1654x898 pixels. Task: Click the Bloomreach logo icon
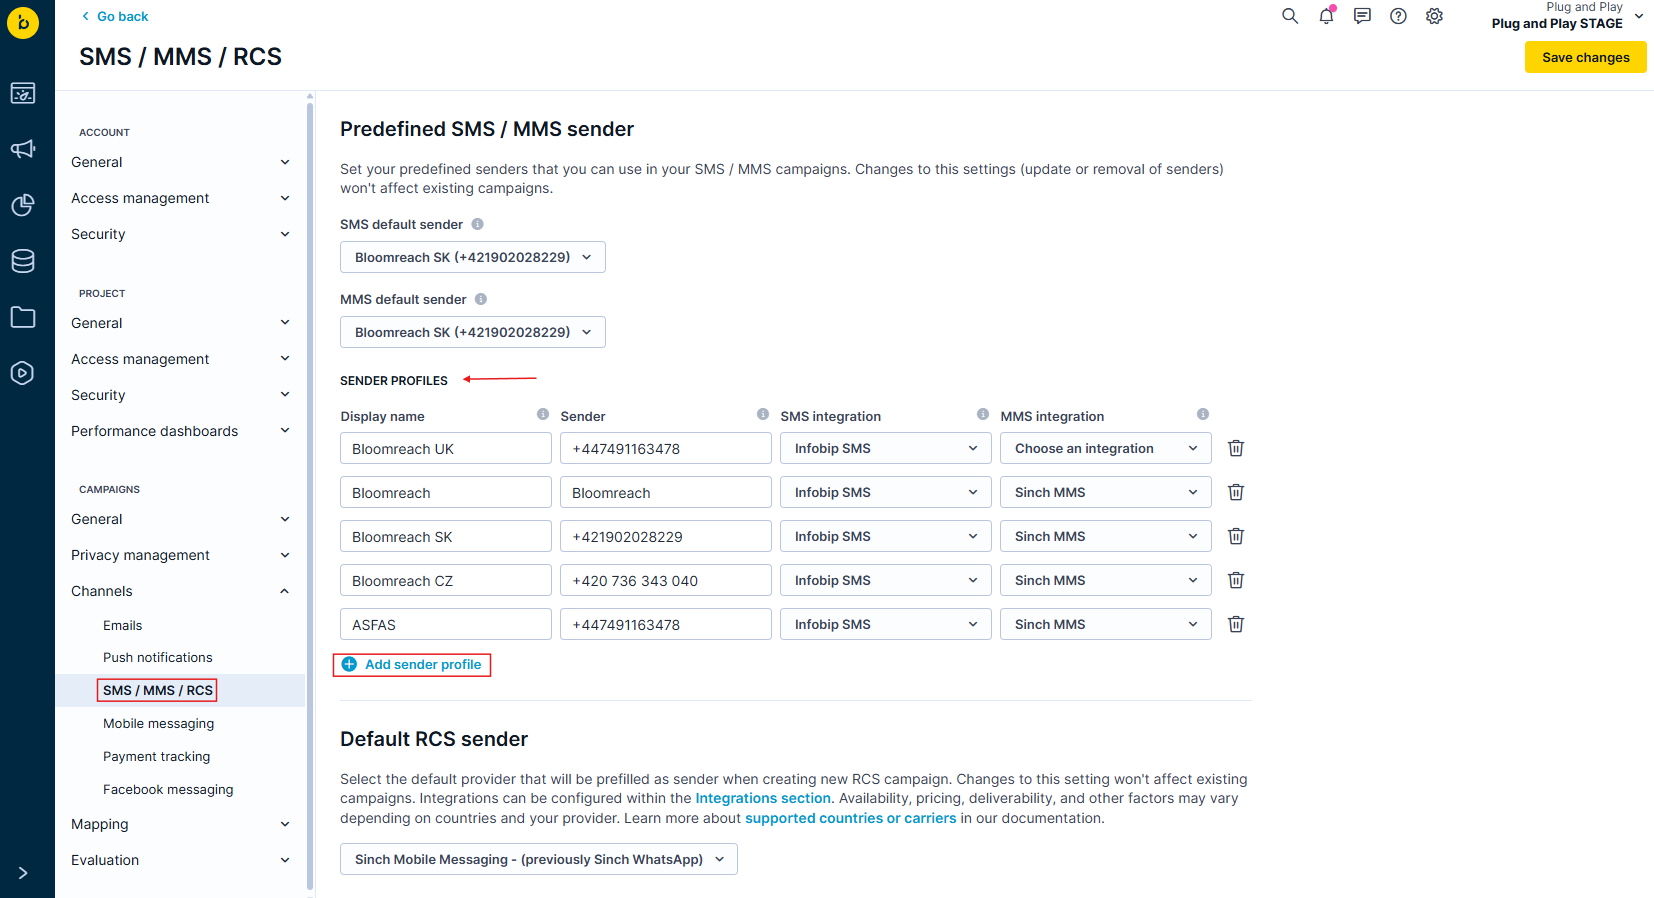click(23, 23)
